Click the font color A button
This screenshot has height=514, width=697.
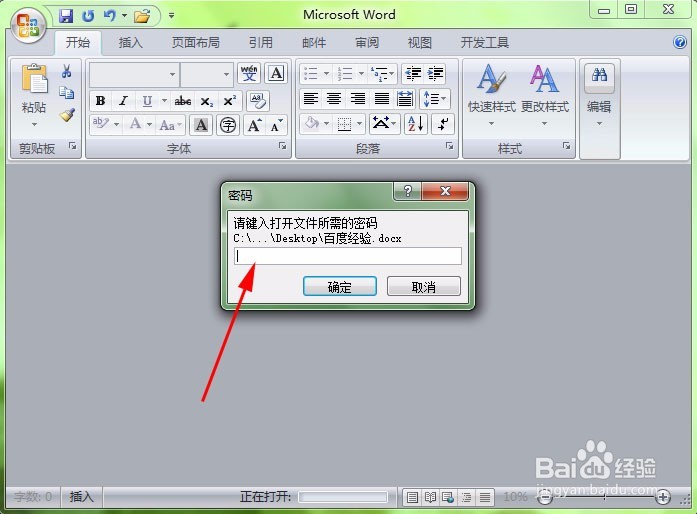(x=136, y=124)
